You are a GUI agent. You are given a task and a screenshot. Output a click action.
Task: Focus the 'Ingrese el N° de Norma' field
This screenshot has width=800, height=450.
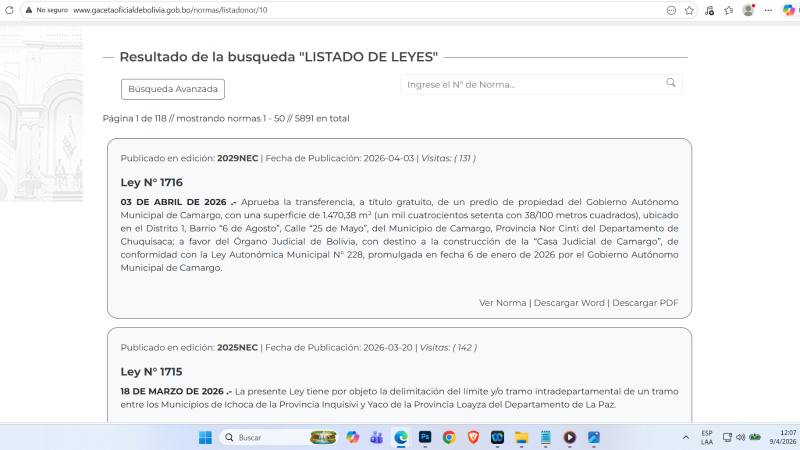point(541,85)
